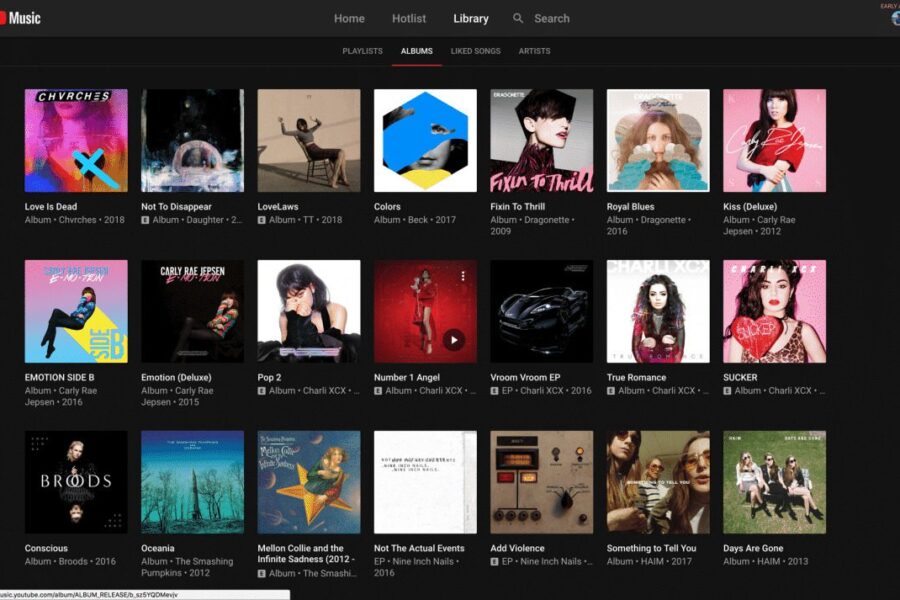Open the Not The Actual Events cover
The image size is (900, 600).
click(x=425, y=482)
